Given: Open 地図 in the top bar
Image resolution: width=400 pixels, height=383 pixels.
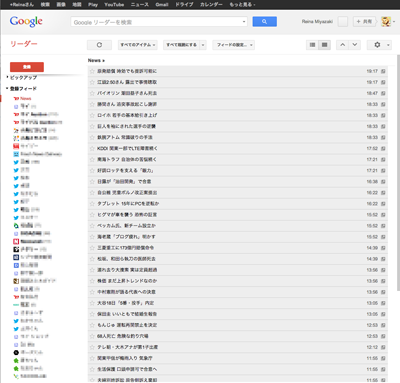Looking at the screenshot, I should [x=77, y=5].
